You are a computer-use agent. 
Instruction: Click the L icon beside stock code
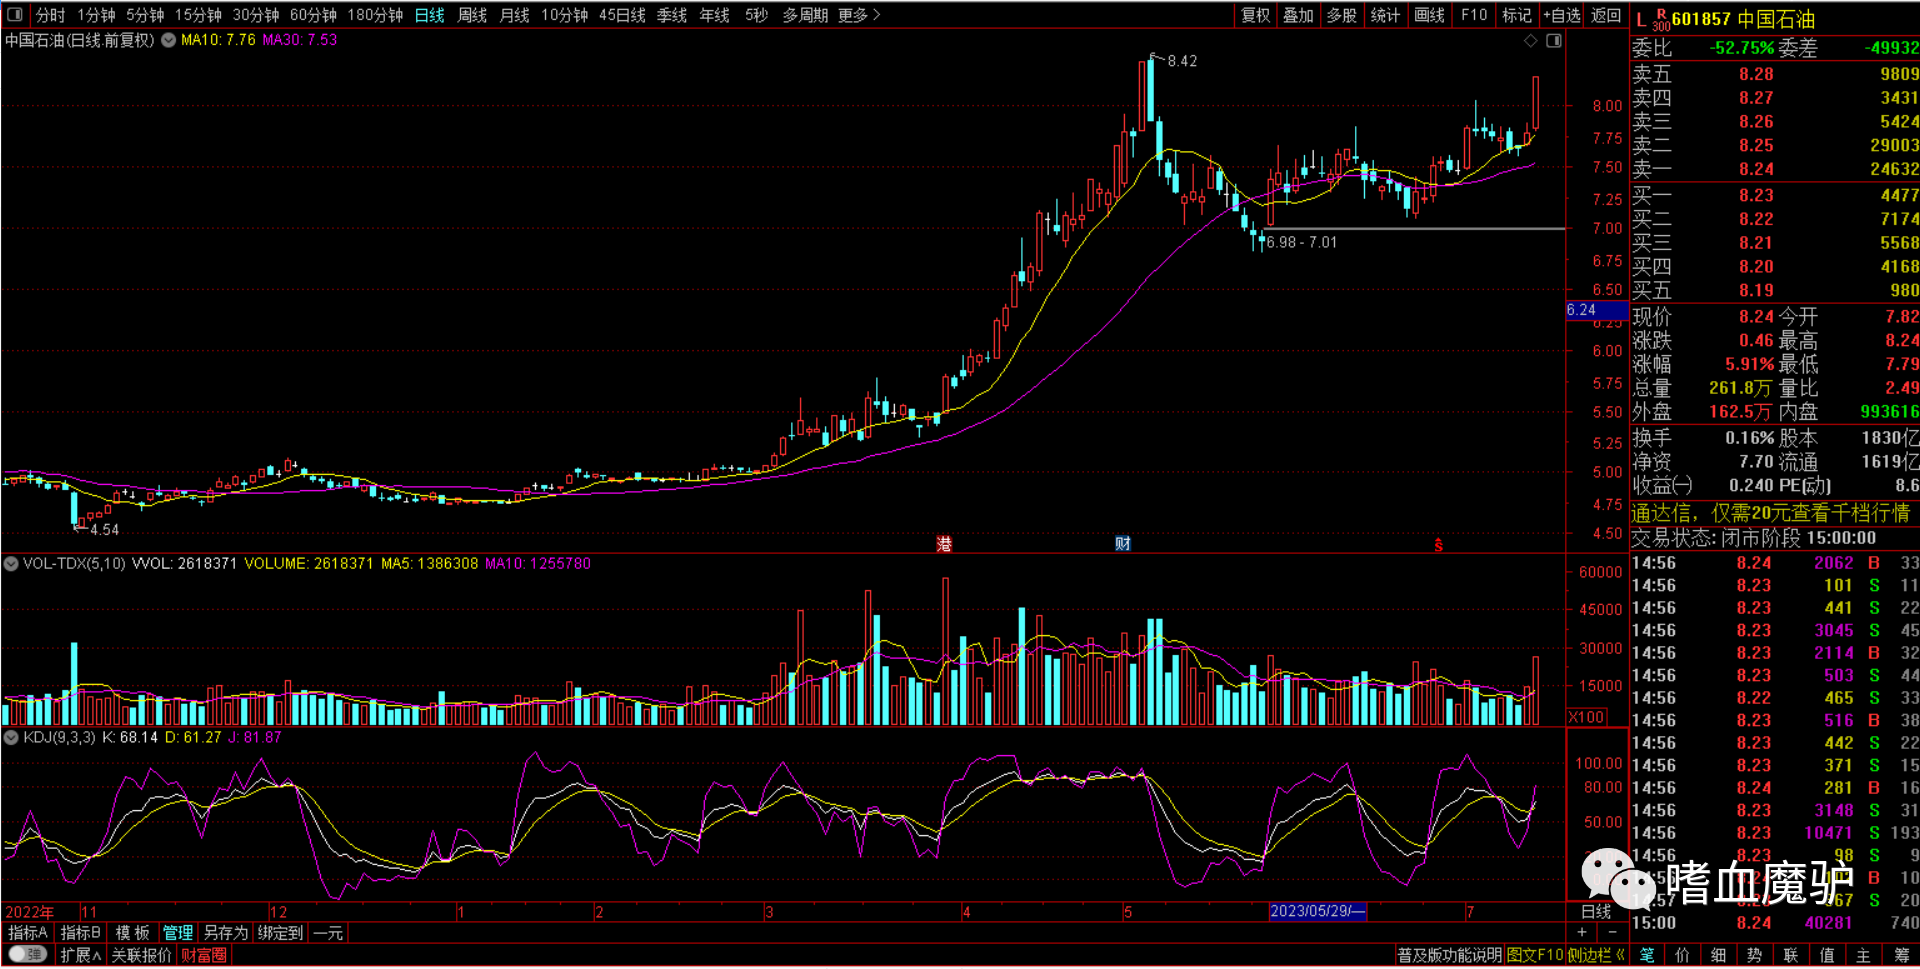point(1641,20)
